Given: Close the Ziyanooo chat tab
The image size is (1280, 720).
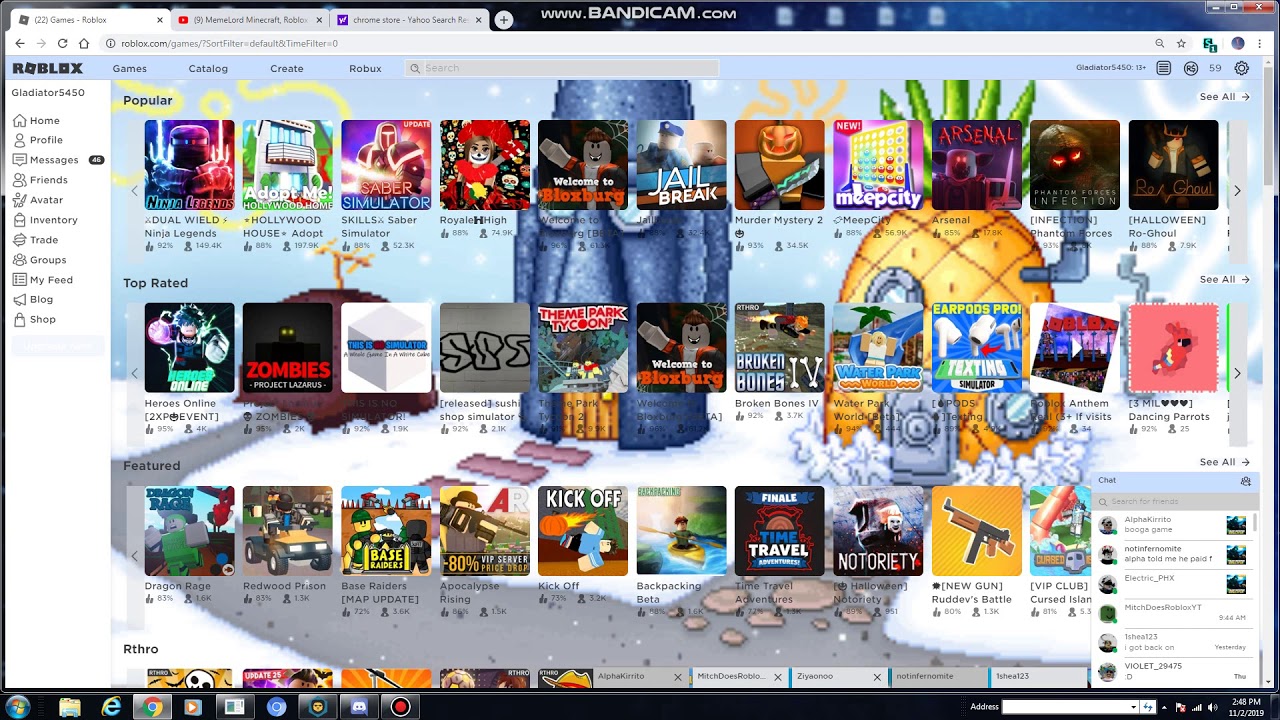Looking at the screenshot, I should coord(877,677).
